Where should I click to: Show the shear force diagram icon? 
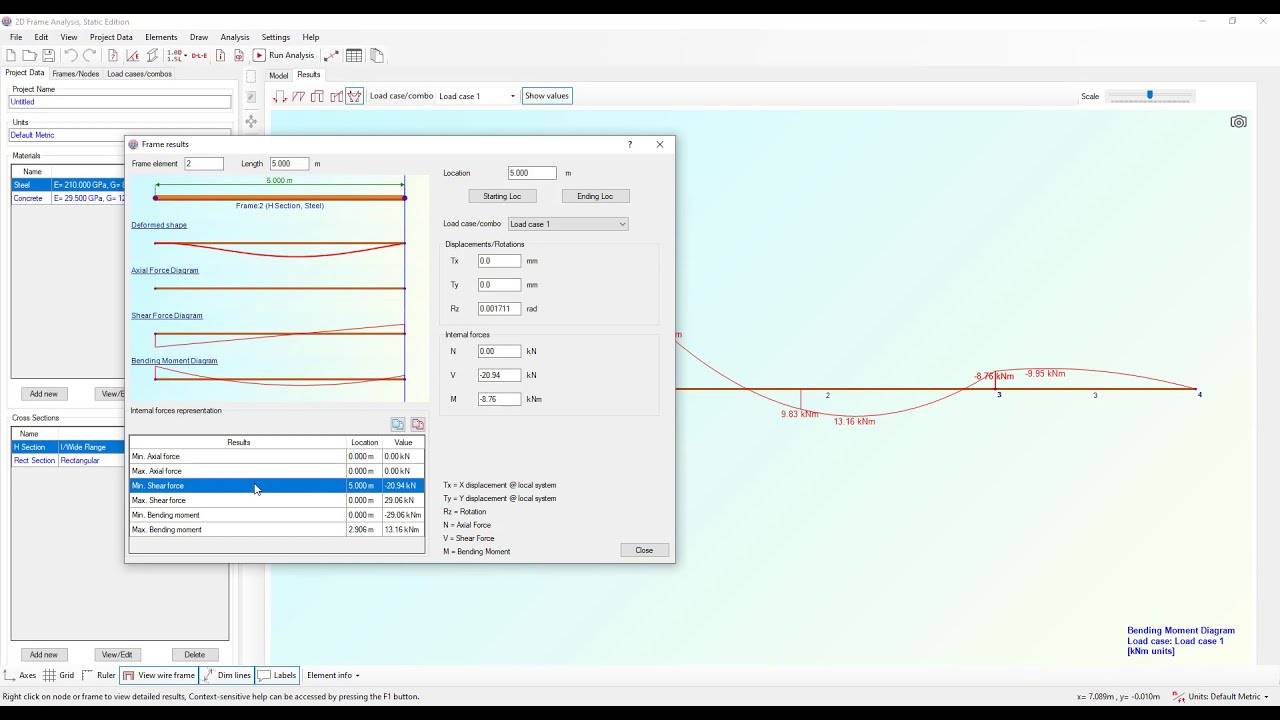point(317,96)
